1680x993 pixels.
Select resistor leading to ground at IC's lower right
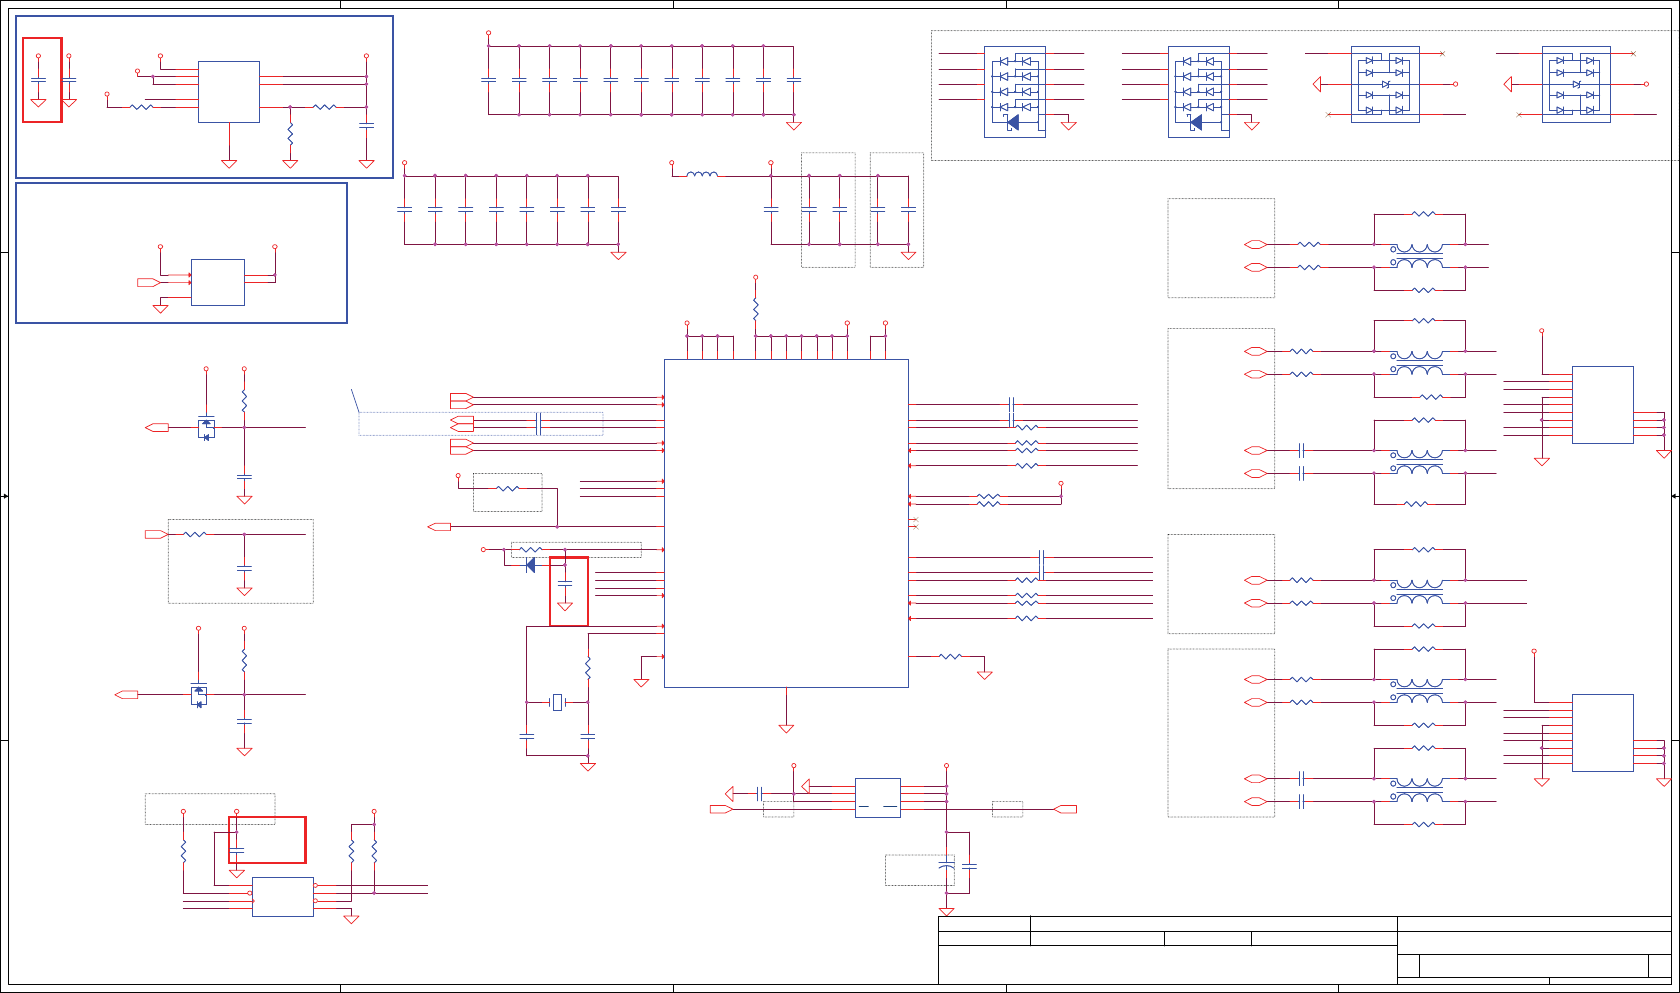pos(950,656)
